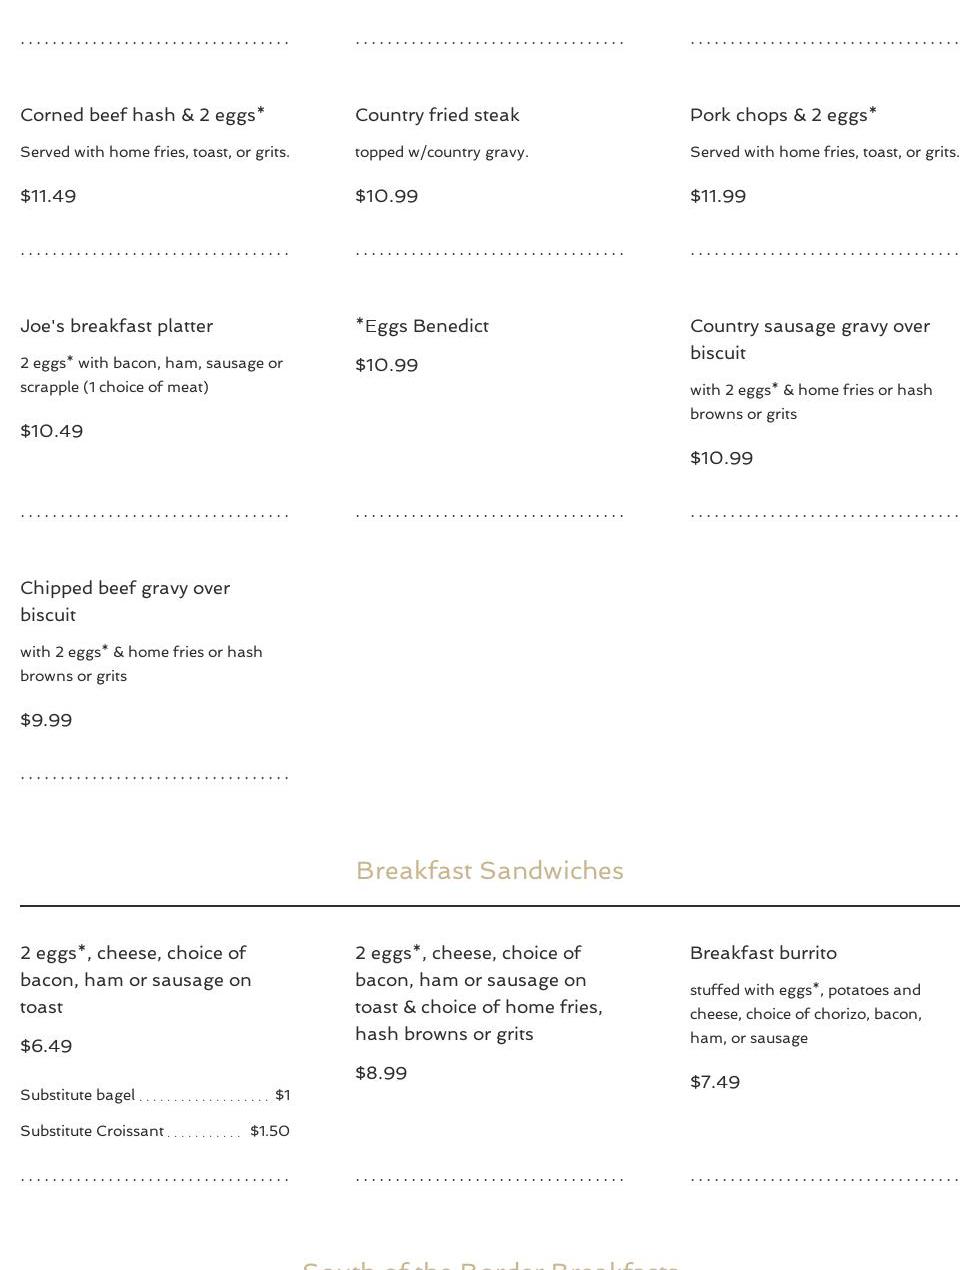Click the Corned beef hash & 2 eggs item
Viewport: 965px width, 1270px height.
[142, 115]
